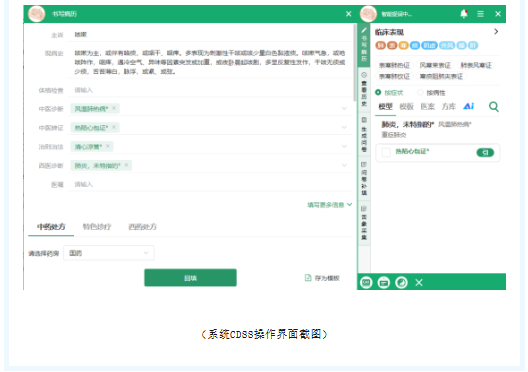Screen dimensions: 528x372
Task: Expand the 治则治法 dropdown arrow
Action: (344, 146)
